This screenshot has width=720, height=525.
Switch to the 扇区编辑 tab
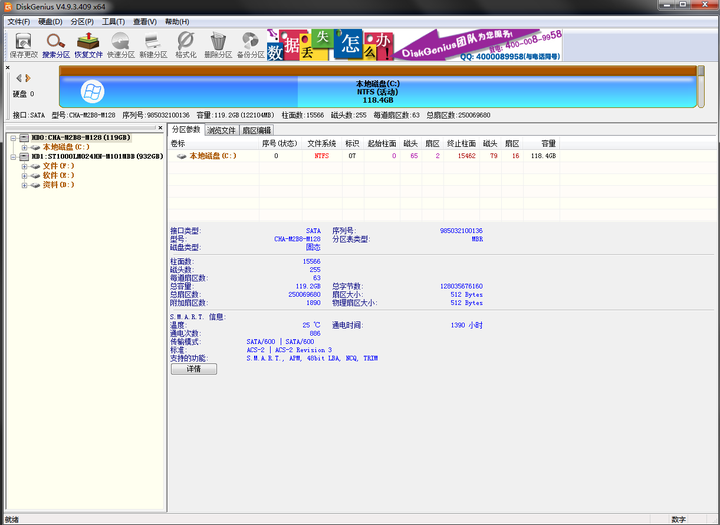256,130
